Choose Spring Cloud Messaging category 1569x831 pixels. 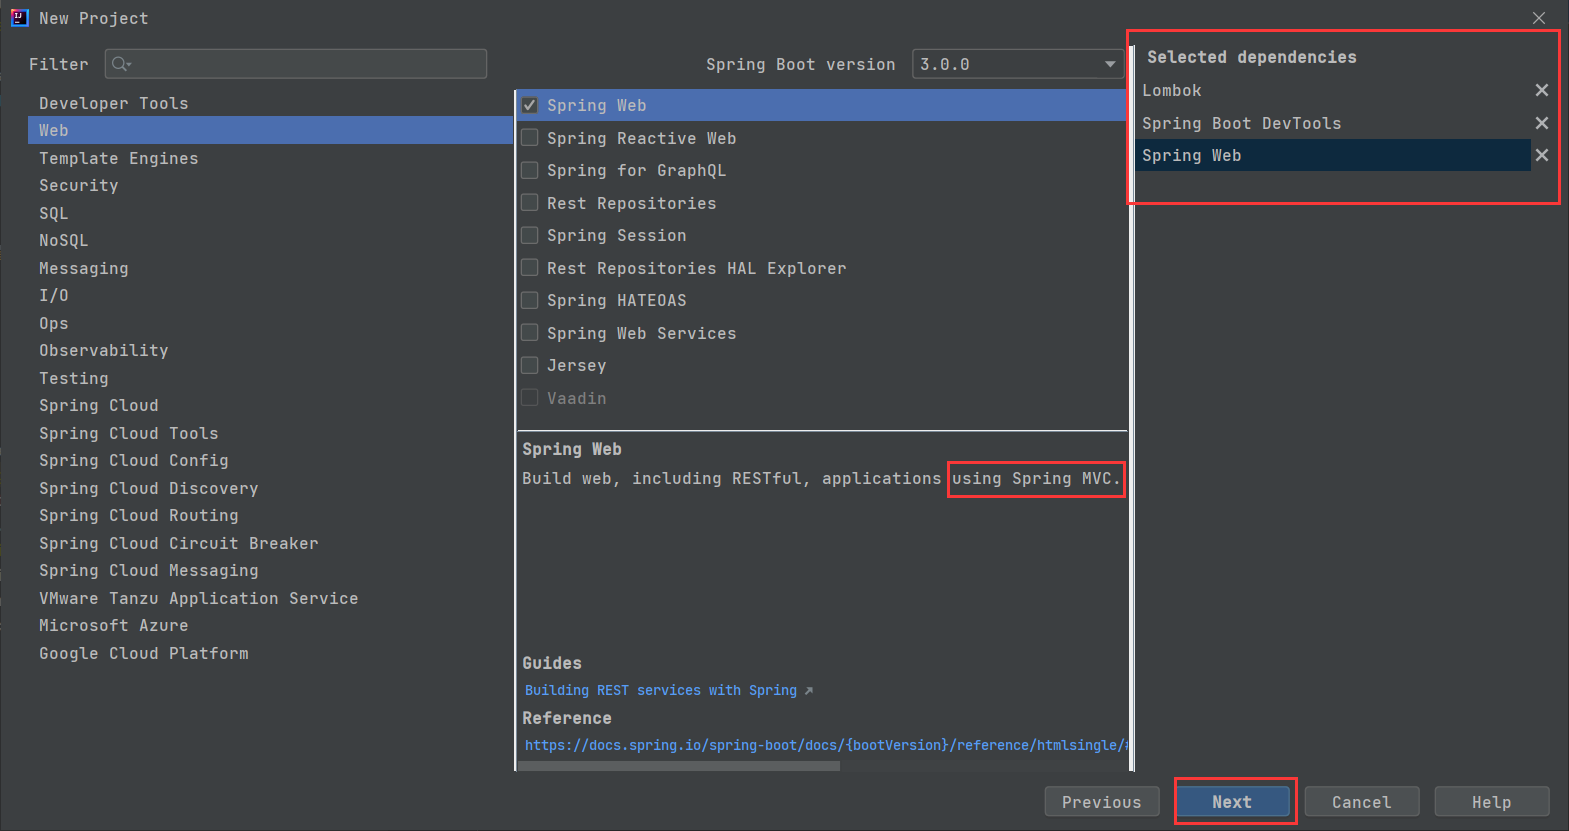coord(270,570)
